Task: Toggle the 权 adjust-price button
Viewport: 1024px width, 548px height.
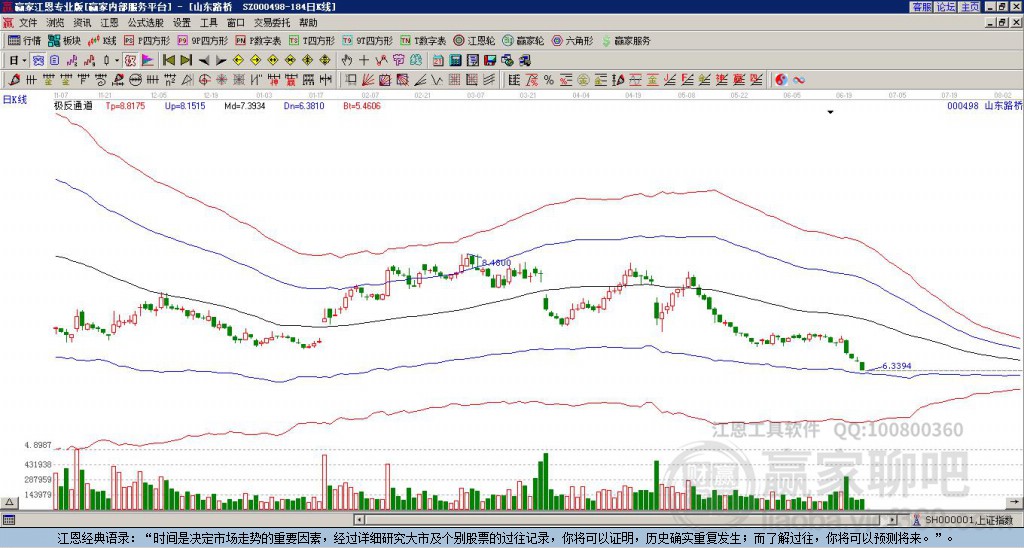Action: 130,61
